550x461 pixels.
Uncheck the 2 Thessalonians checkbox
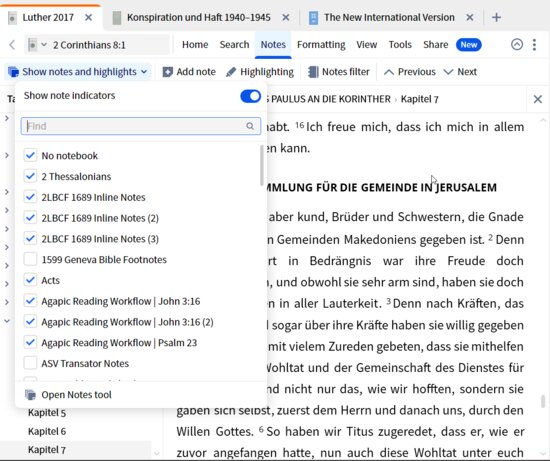pyautogui.click(x=30, y=176)
